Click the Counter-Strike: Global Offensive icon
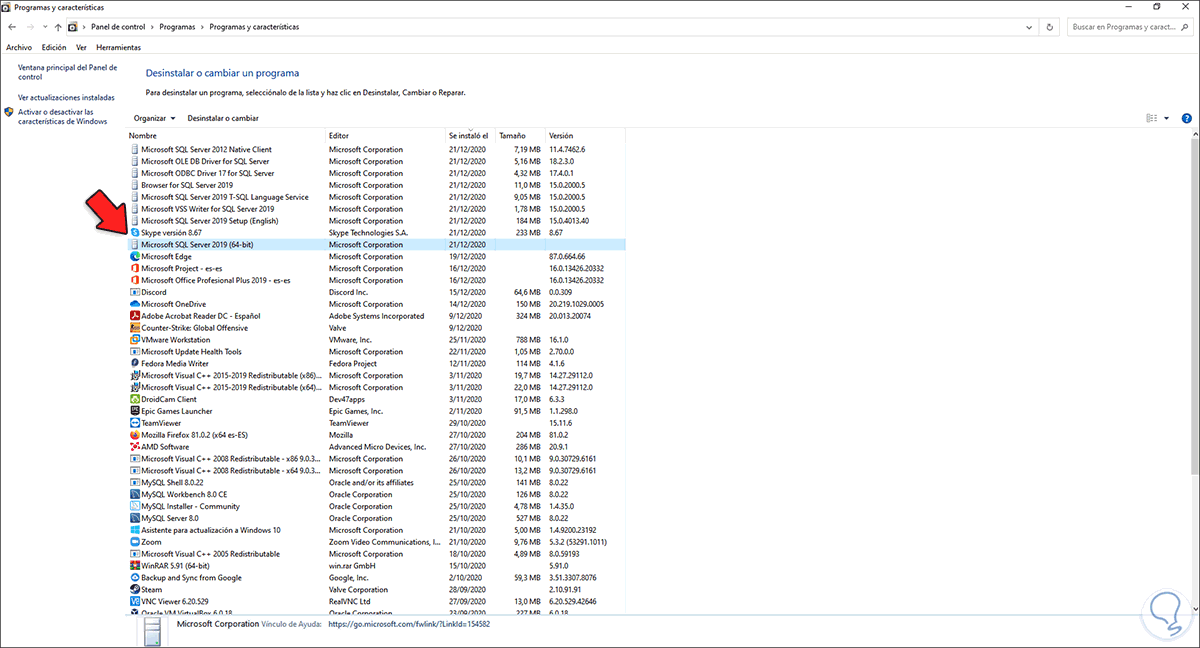This screenshot has width=1200, height=648. 135,328
